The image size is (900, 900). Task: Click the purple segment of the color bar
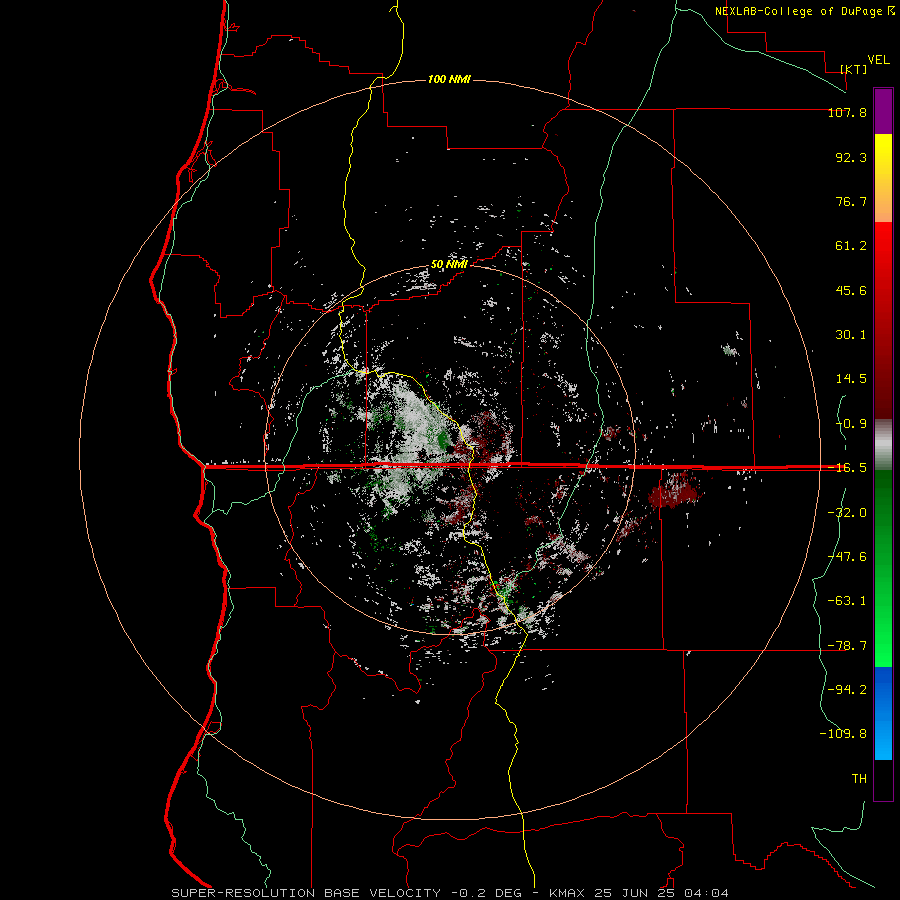(883, 112)
